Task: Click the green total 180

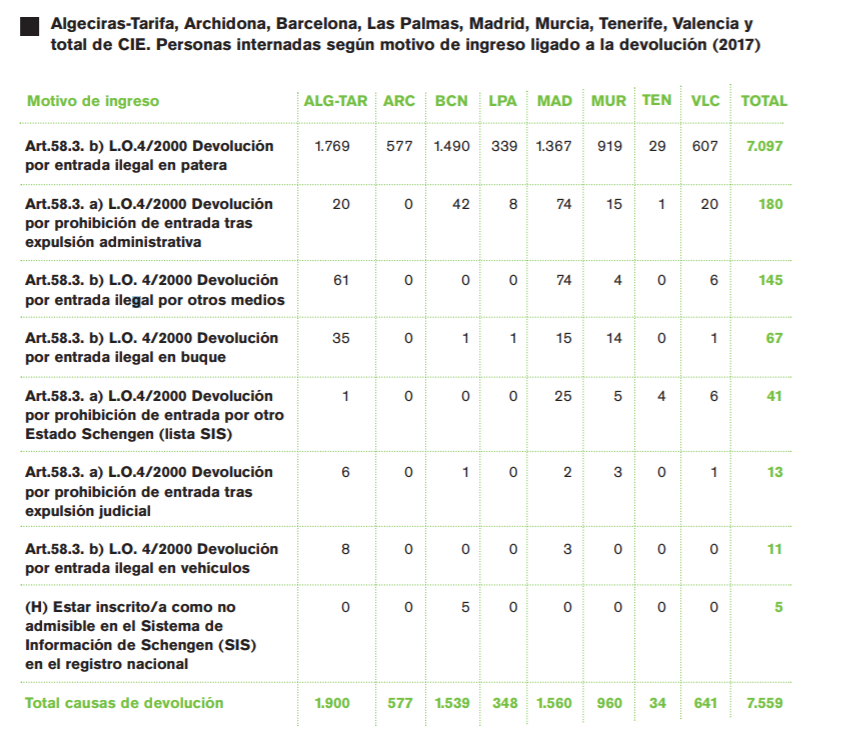Action: [771, 204]
